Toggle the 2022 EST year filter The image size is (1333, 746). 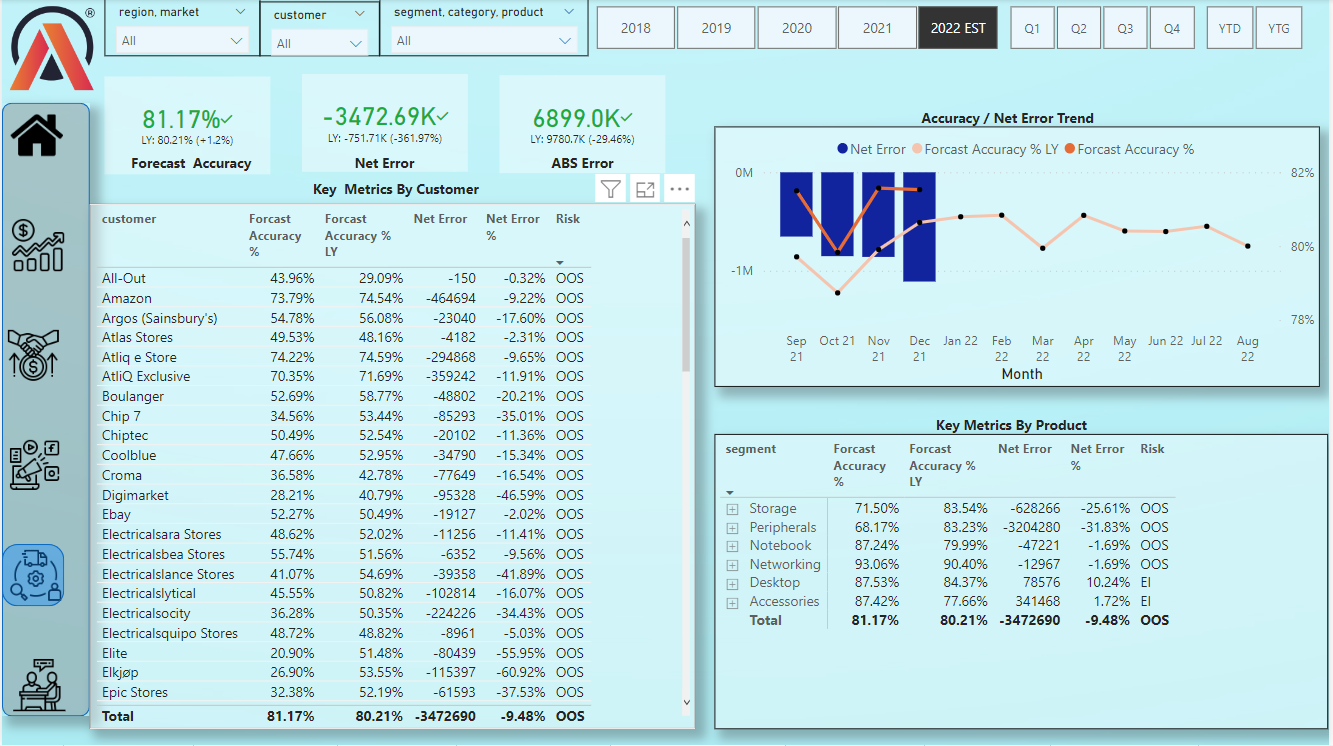(x=957, y=27)
